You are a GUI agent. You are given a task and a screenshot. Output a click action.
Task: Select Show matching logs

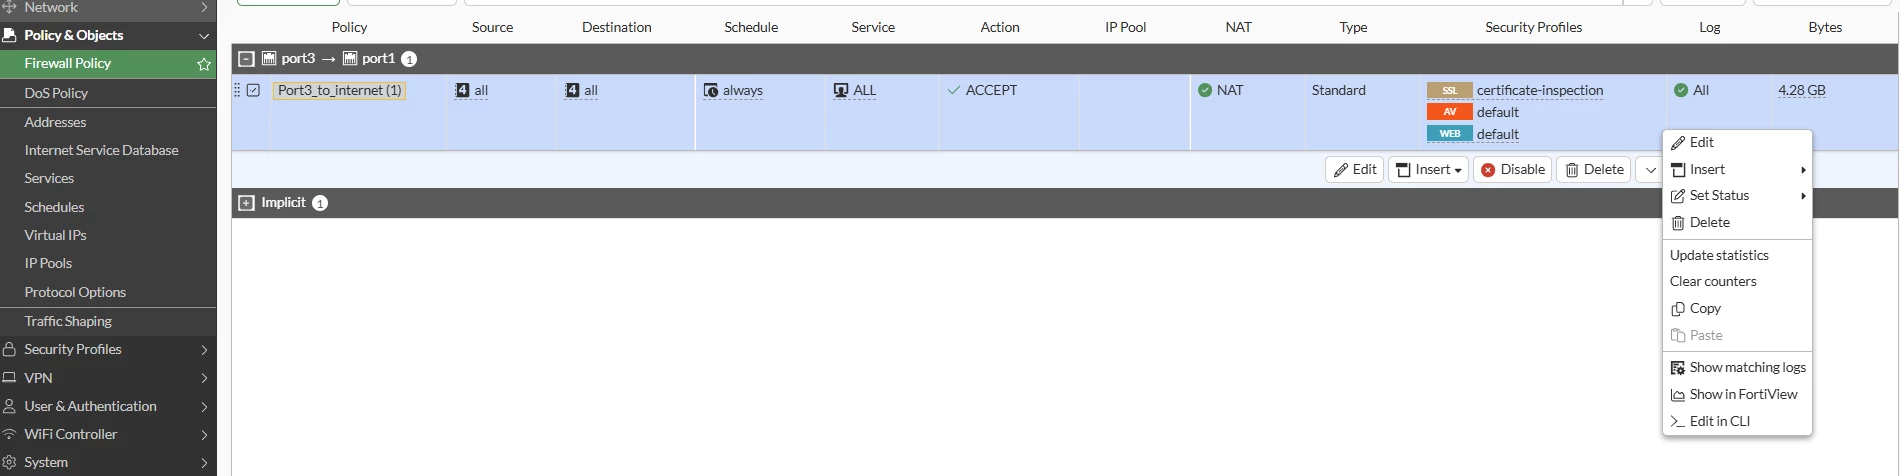point(1737,367)
